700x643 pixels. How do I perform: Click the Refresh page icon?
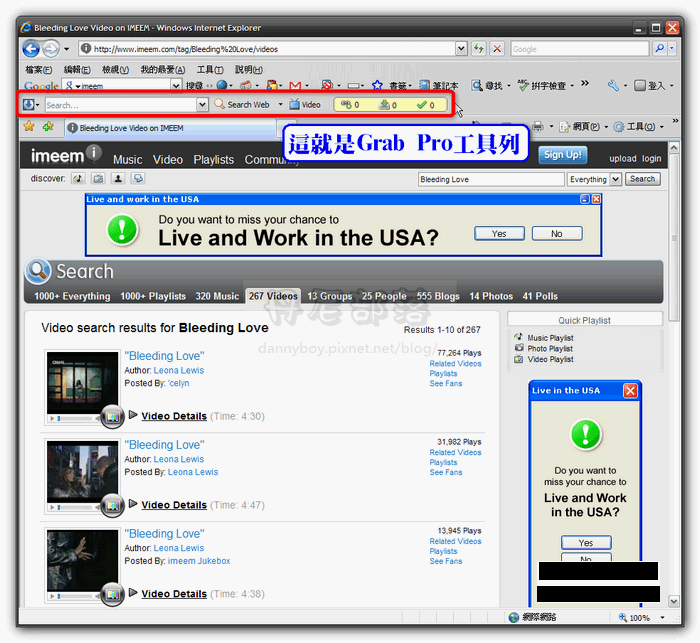pyautogui.click(x=479, y=49)
